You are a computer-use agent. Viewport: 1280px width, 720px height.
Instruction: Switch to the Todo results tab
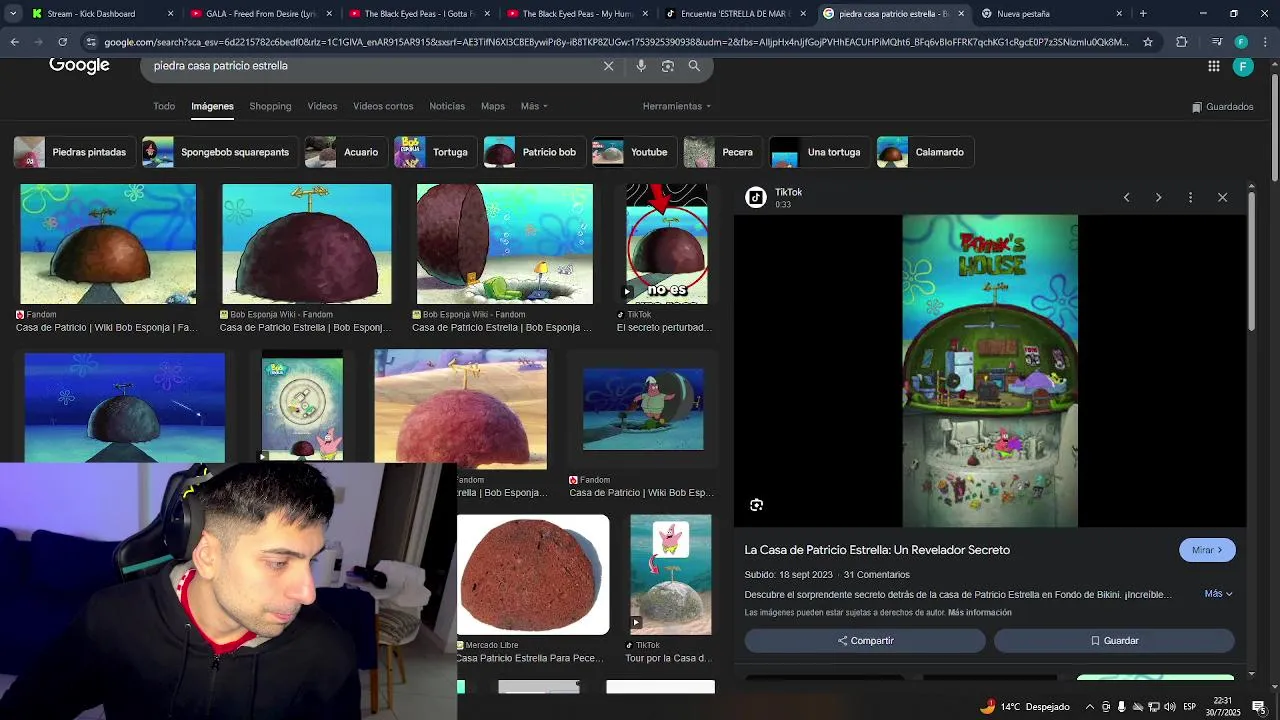pyautogui.click(x=164, y=106)
